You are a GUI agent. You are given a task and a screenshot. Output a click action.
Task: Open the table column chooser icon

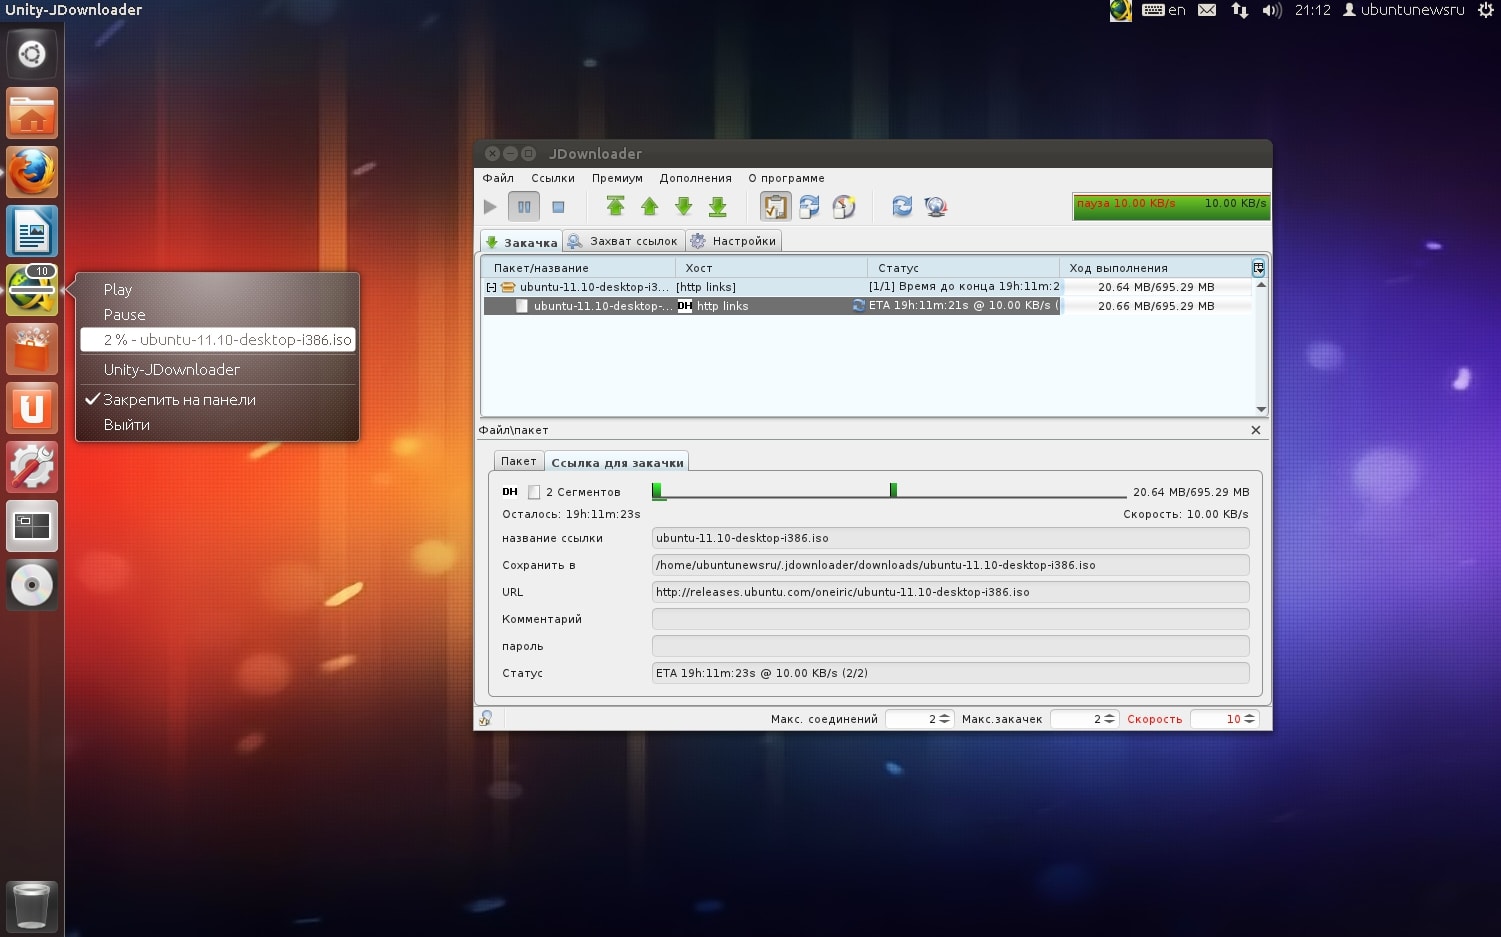(1258, 268)
